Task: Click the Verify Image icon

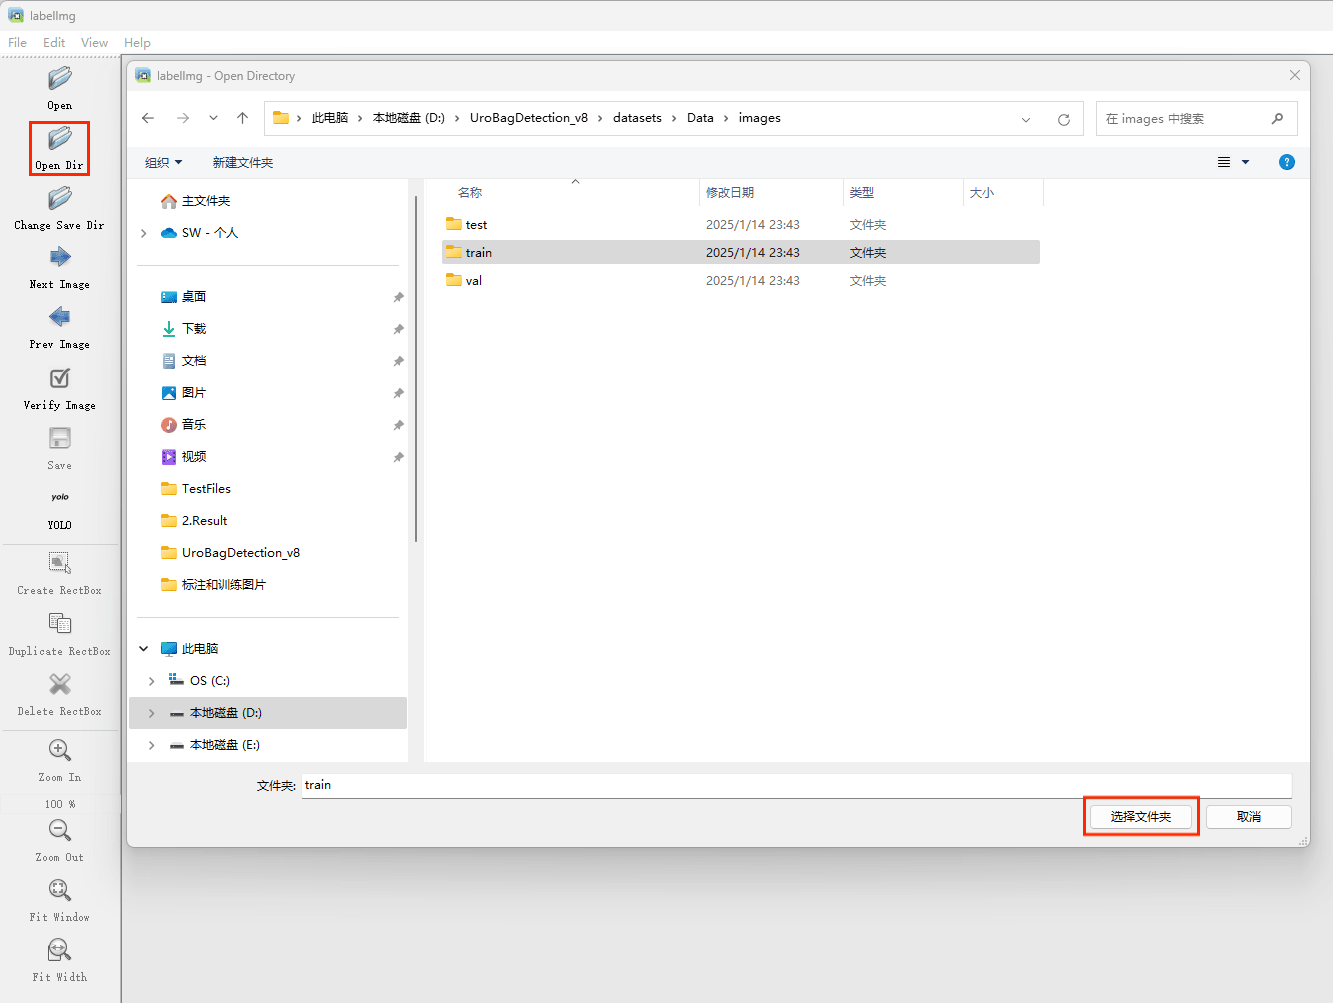Action: pos(60,379)
